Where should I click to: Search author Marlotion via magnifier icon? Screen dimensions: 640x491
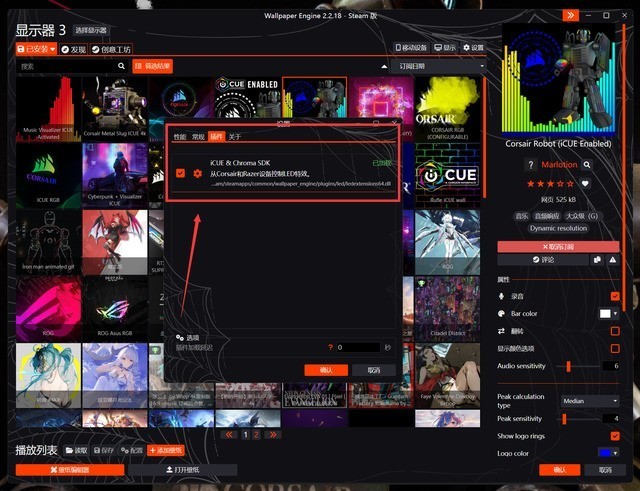[587, 165]
